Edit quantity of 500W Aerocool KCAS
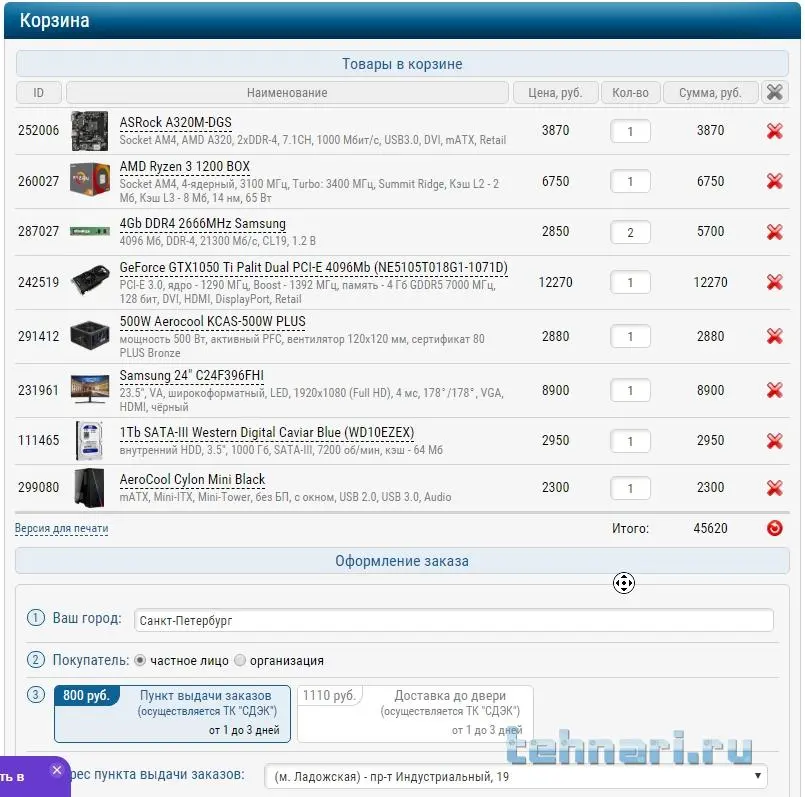 pos(630,336)
